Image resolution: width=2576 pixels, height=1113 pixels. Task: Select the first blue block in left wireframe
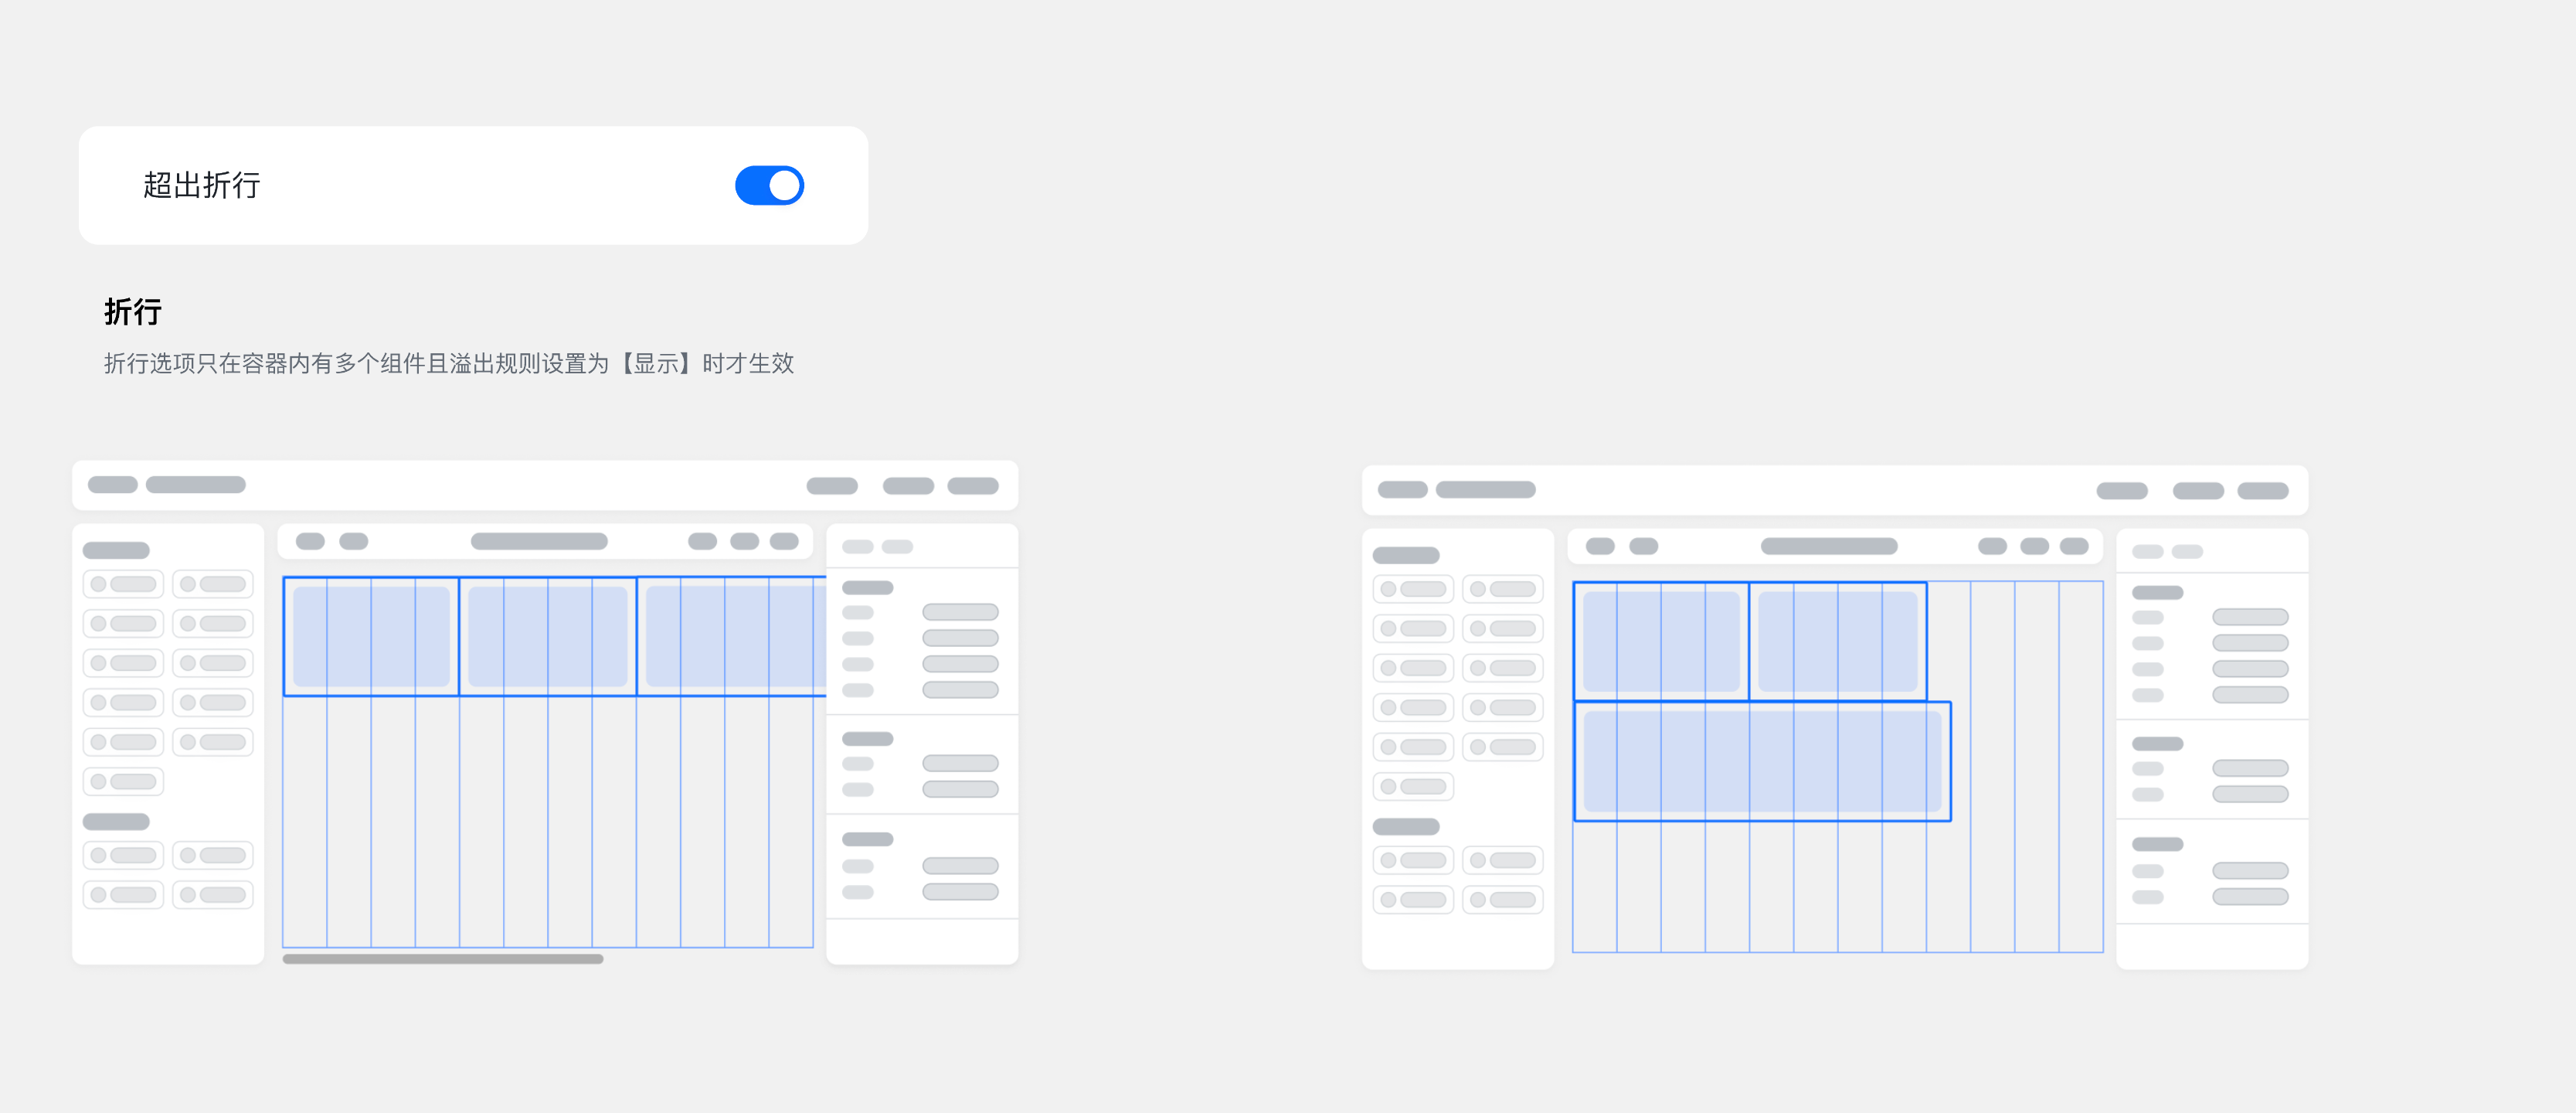pyautogui.click(x=371, y=636)
